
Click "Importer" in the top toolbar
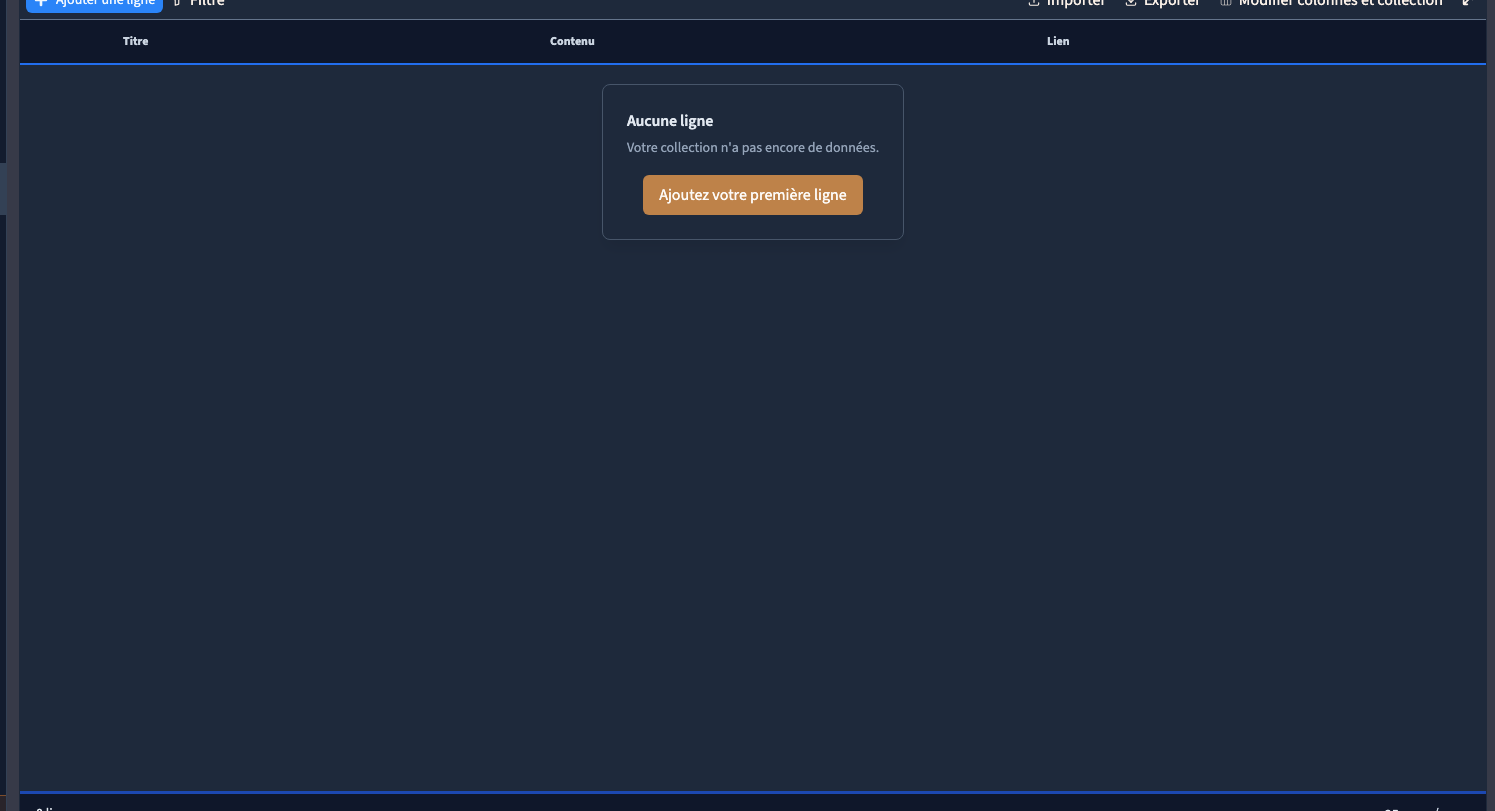coord(1066,4)
